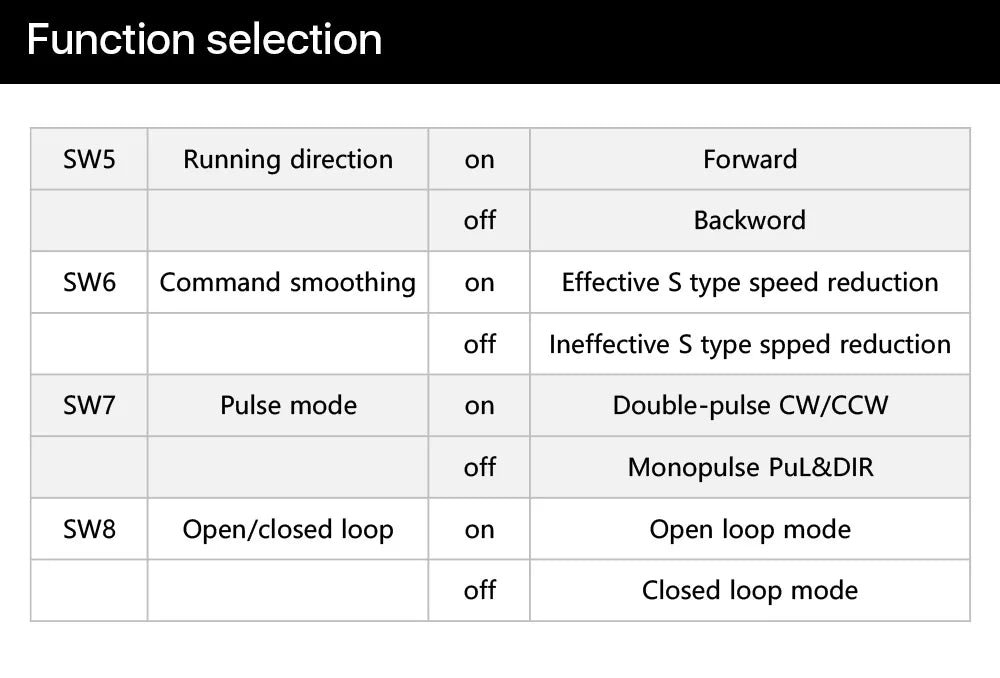Select the SW6 cell
Viewport: 1000px width, 678px height.
(x=89, y=282)
